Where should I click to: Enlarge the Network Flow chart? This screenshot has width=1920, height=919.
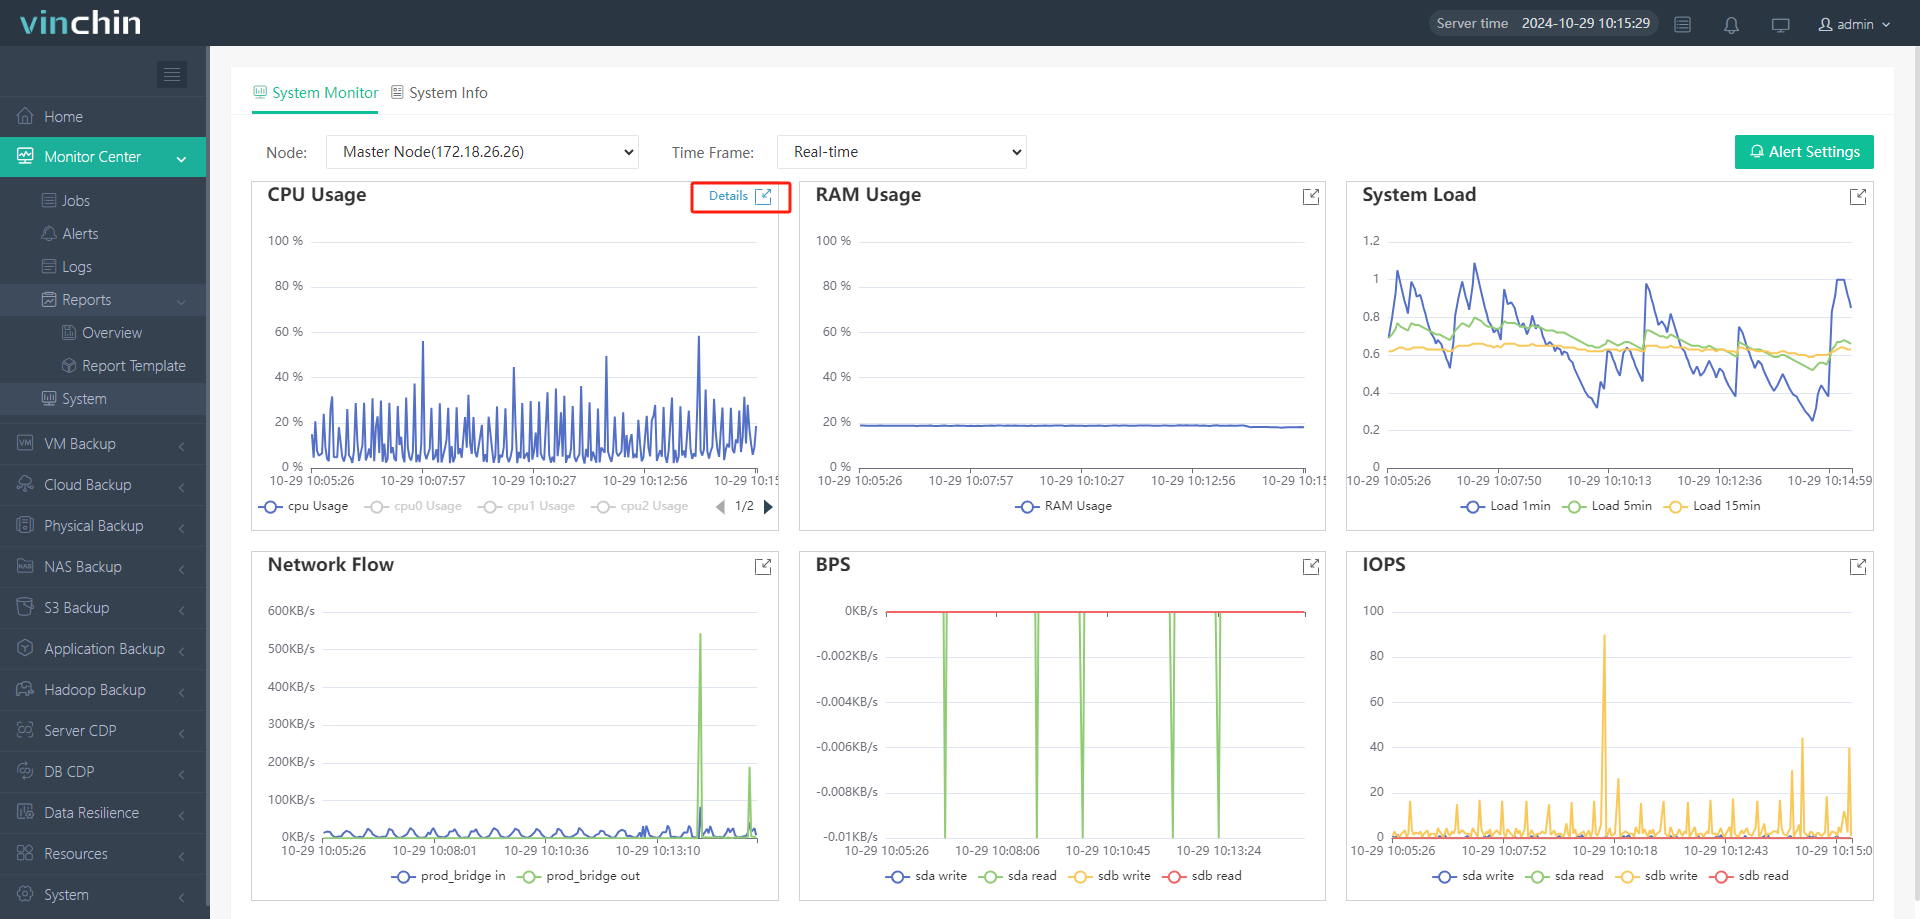[763, 567]
